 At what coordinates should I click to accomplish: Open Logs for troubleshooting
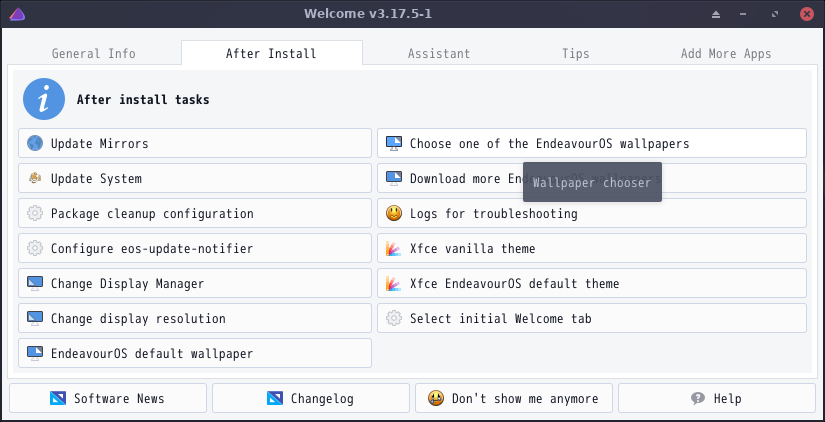click(x=592, y=213)
